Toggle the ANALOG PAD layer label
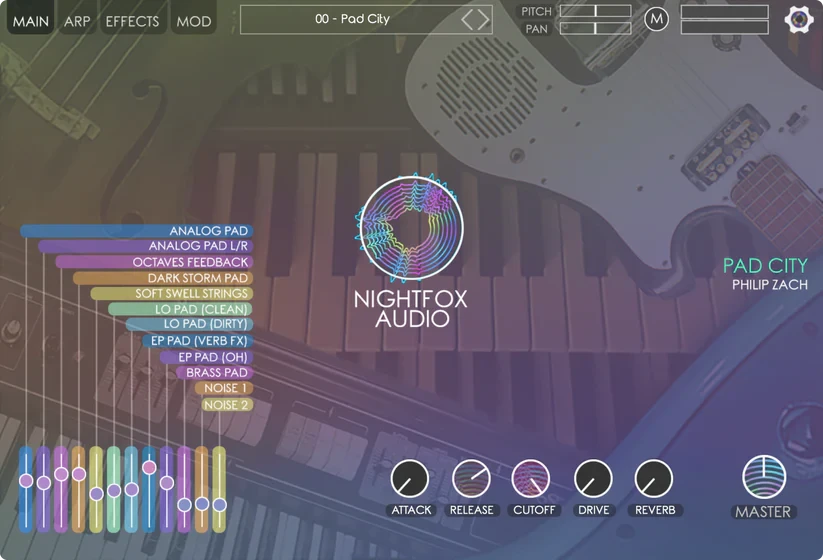The height and width of the screenshot is (560, 823). 208,231
